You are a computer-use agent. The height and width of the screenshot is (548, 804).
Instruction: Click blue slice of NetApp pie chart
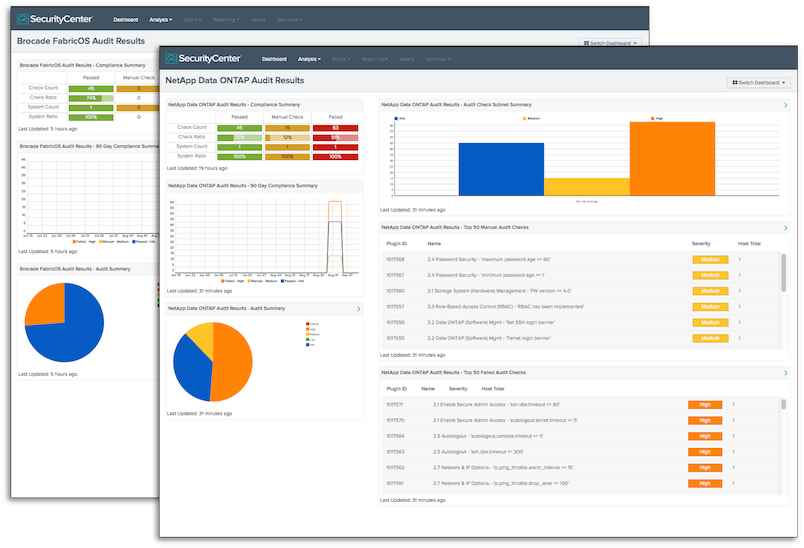point(191,367)
